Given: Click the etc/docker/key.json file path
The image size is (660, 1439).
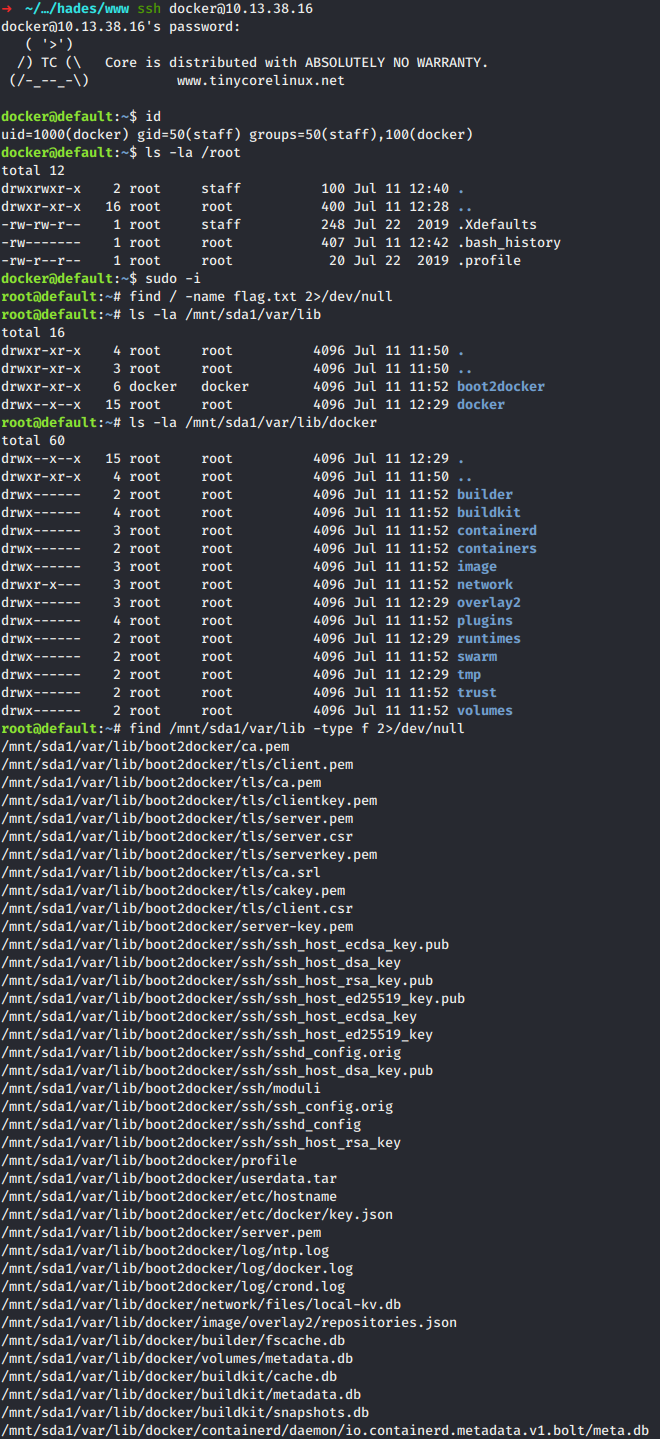Looking at the screenshot, I should coord(196,1215).
